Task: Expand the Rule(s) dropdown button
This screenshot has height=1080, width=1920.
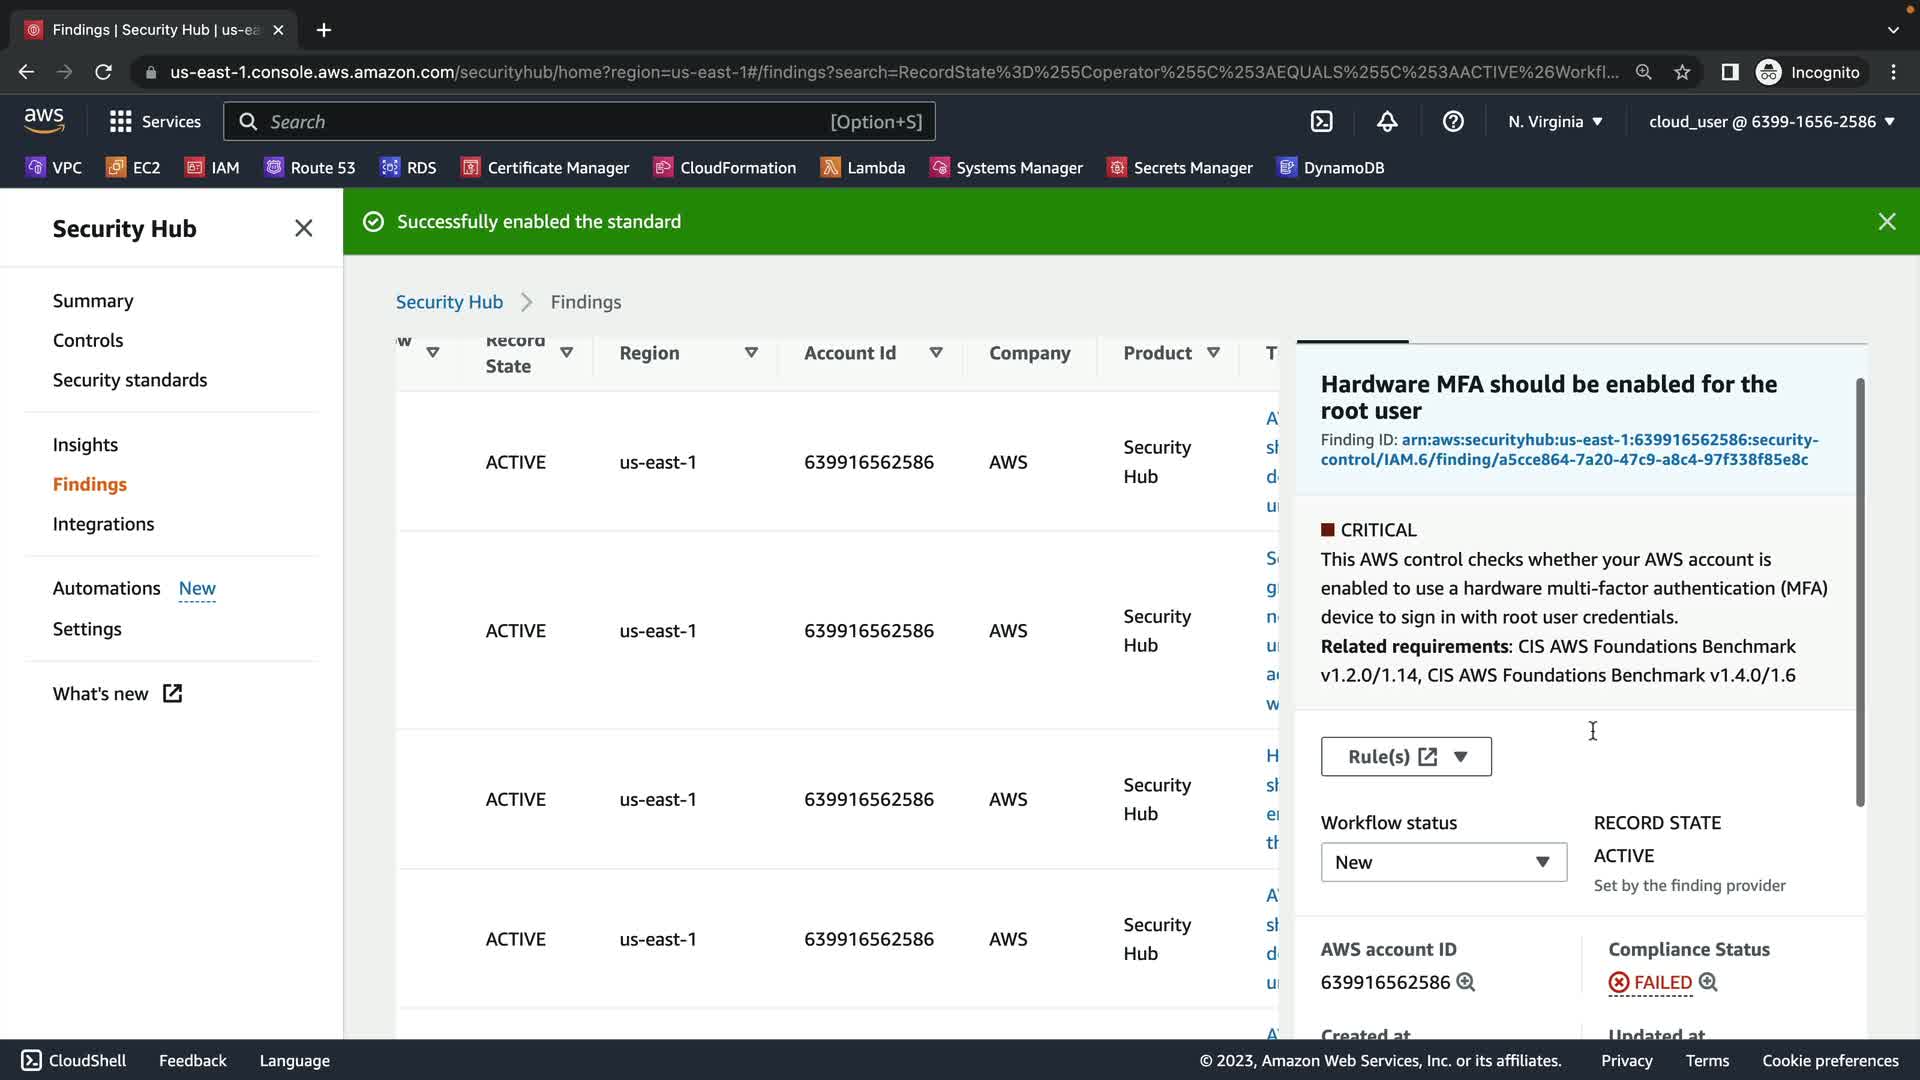Action: point(1461,757)
